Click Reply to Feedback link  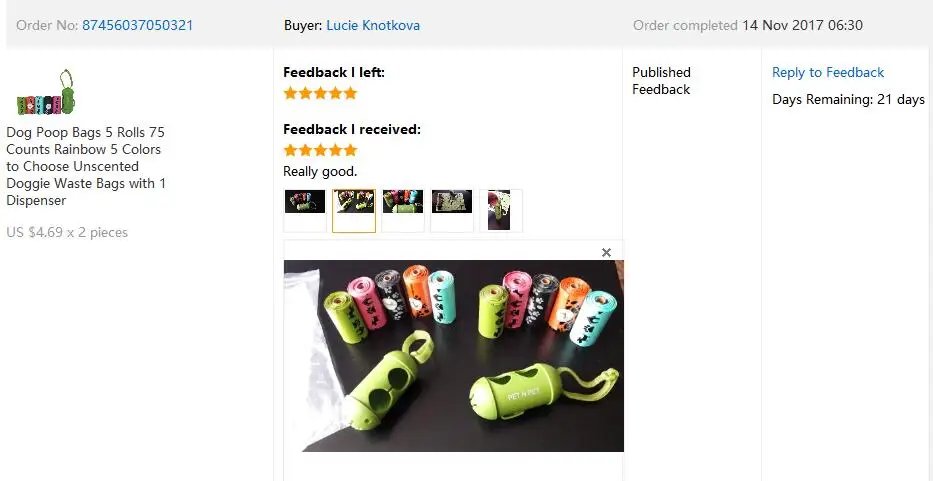828,73
